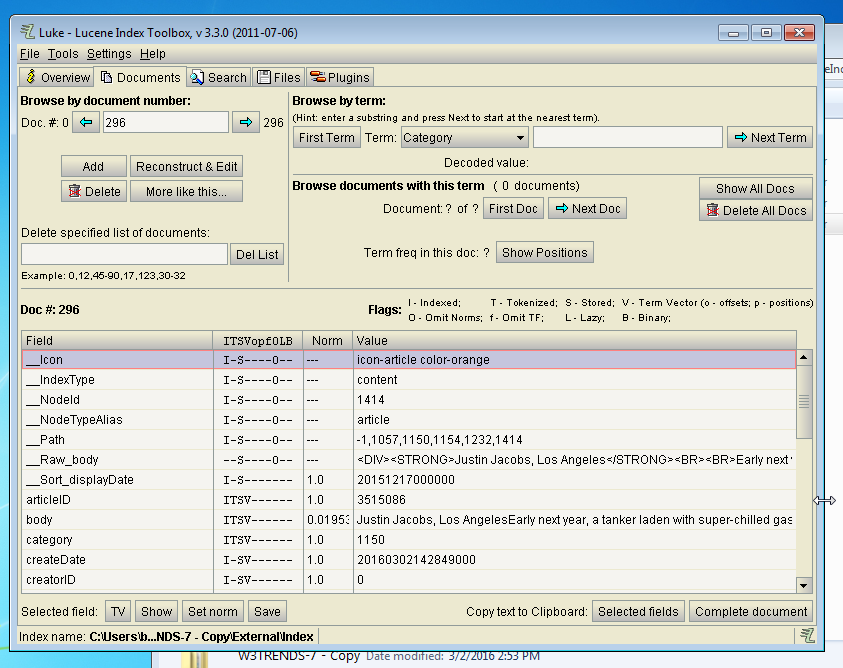Click the Luke icon in status bar
843x668 pixels.
(x=806, y=636)
